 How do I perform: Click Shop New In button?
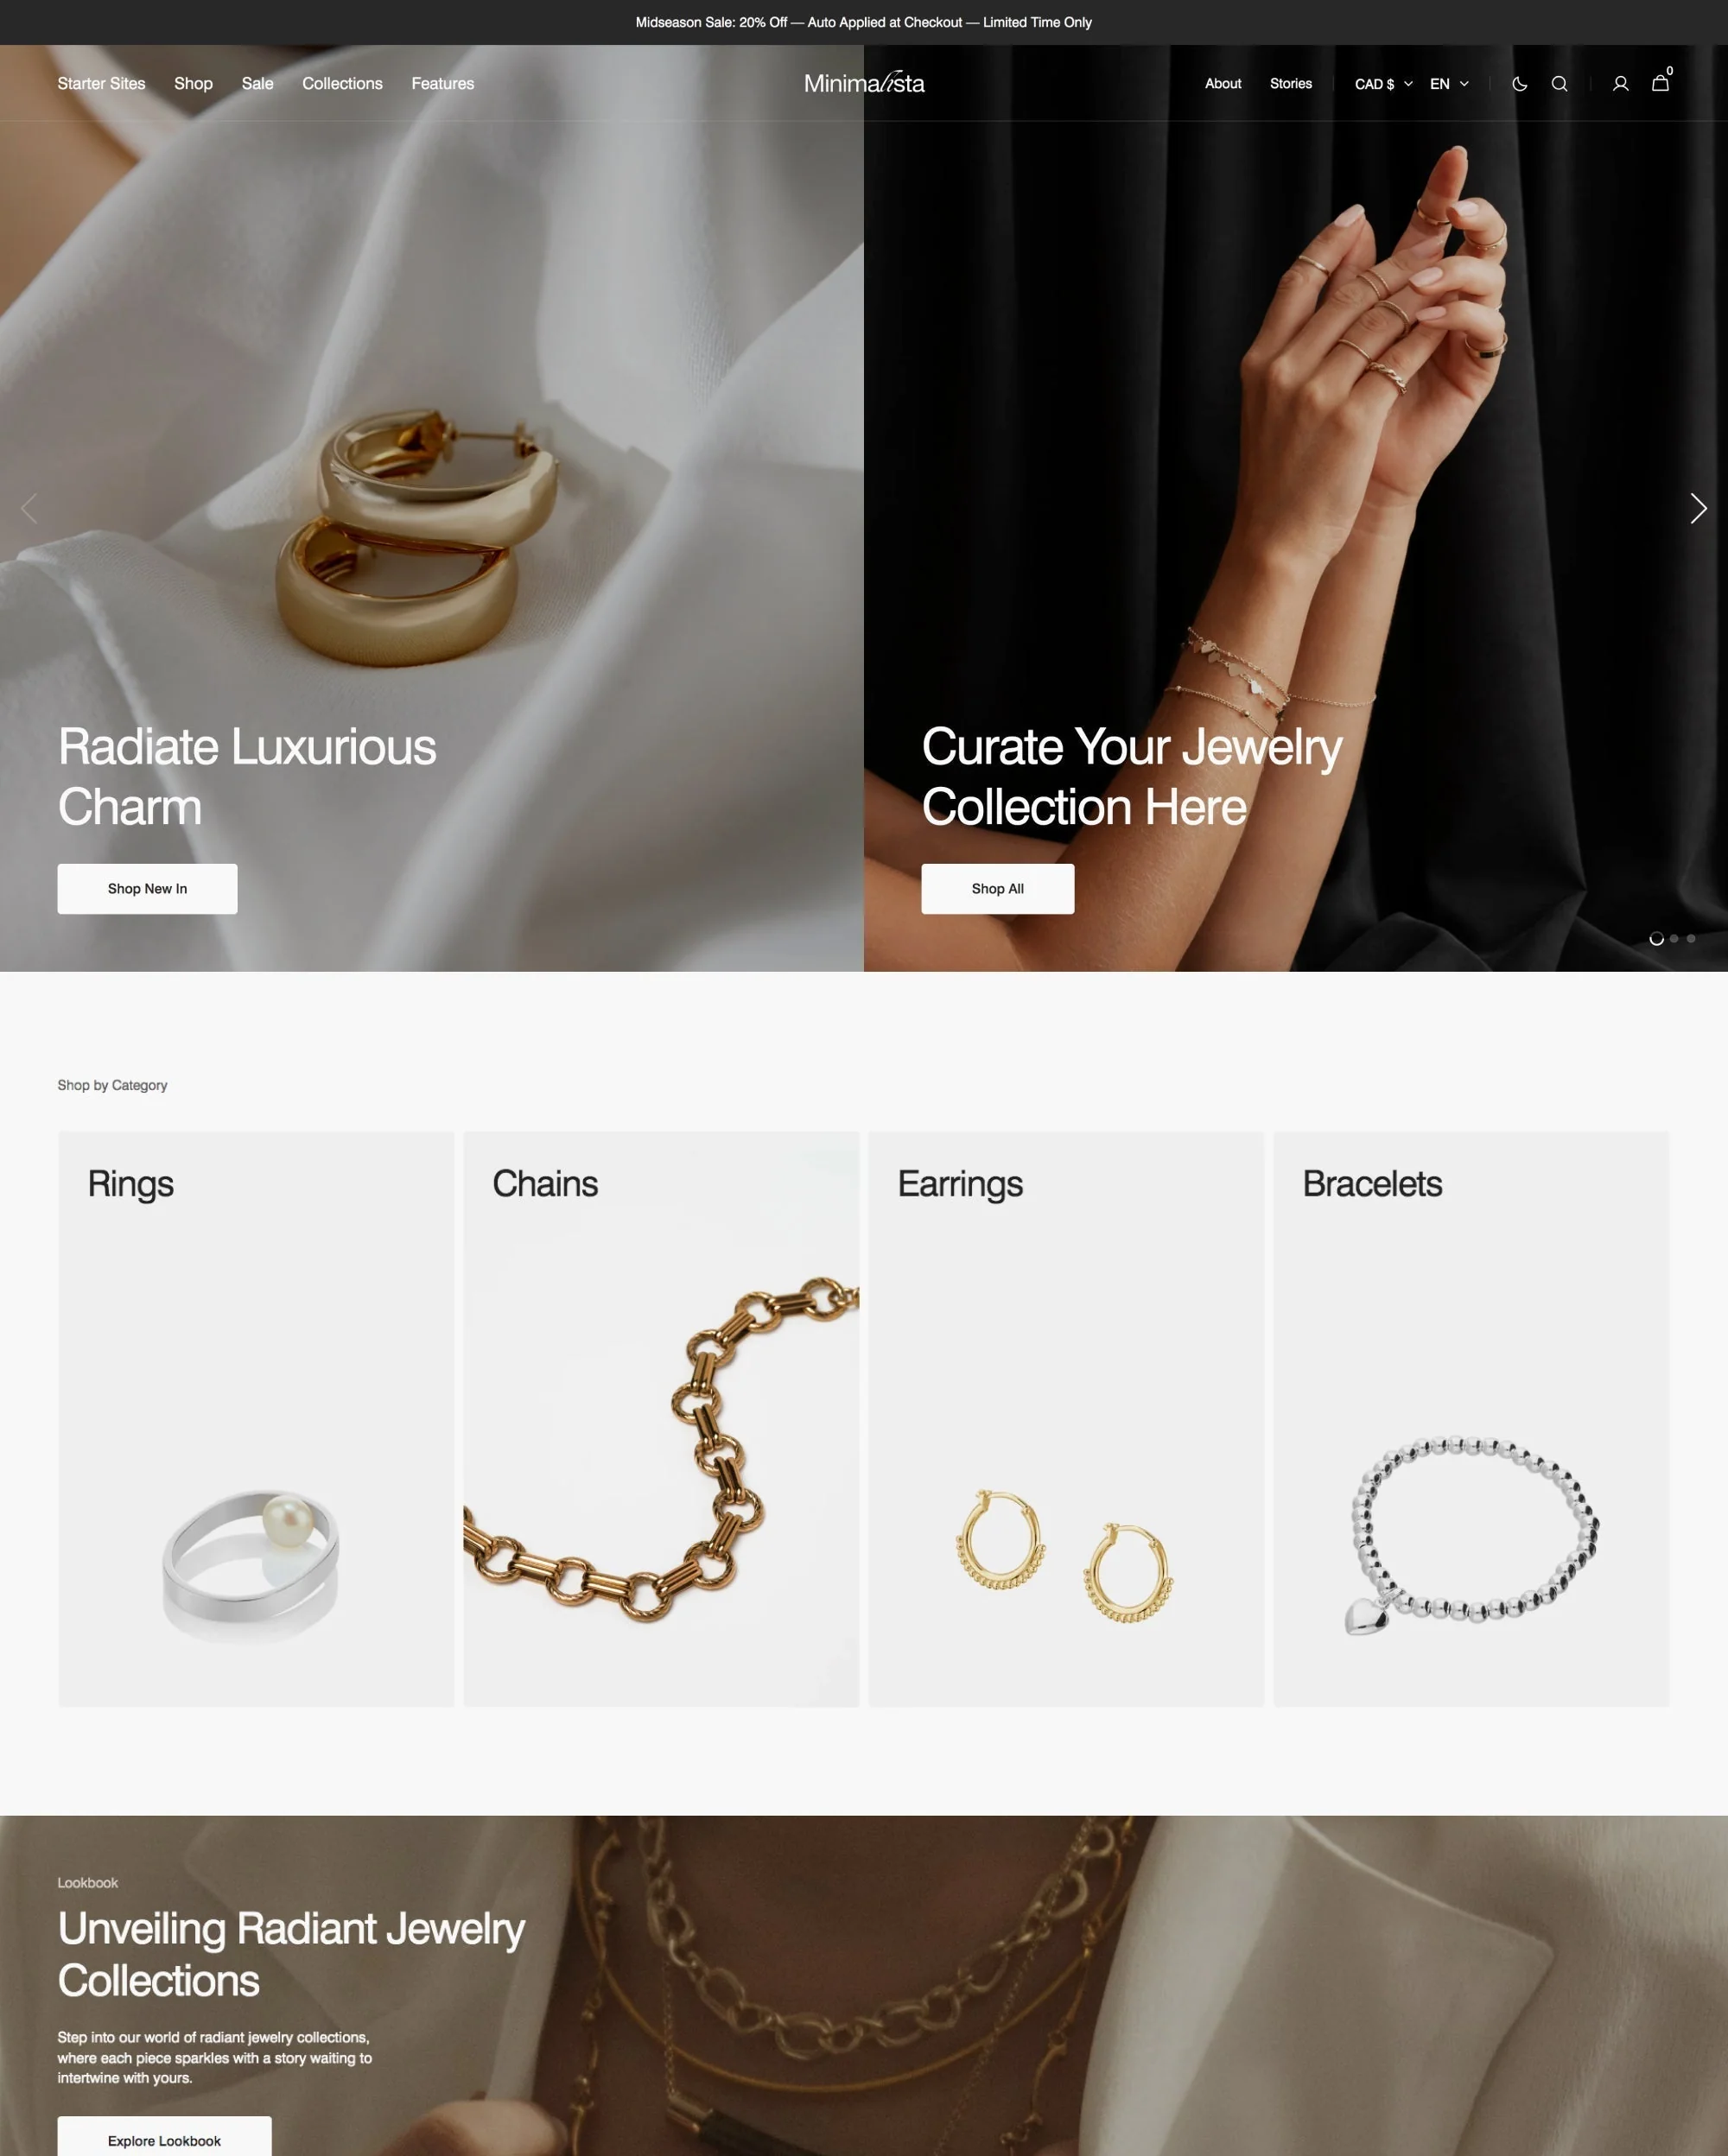click(x=148, y=889)
